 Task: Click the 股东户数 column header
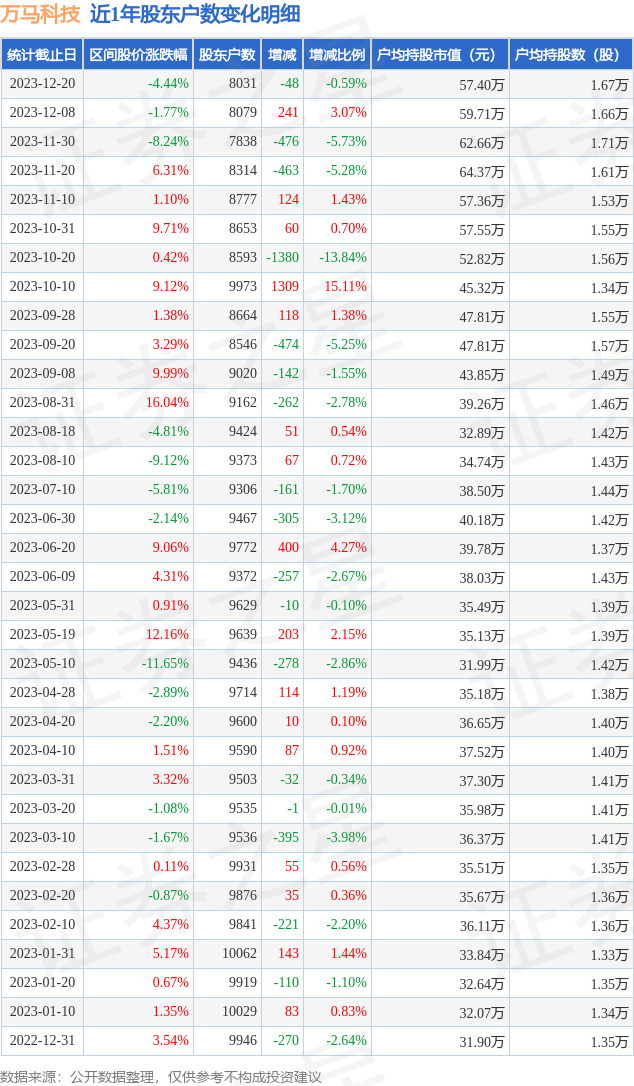click(x=227, y=55)
